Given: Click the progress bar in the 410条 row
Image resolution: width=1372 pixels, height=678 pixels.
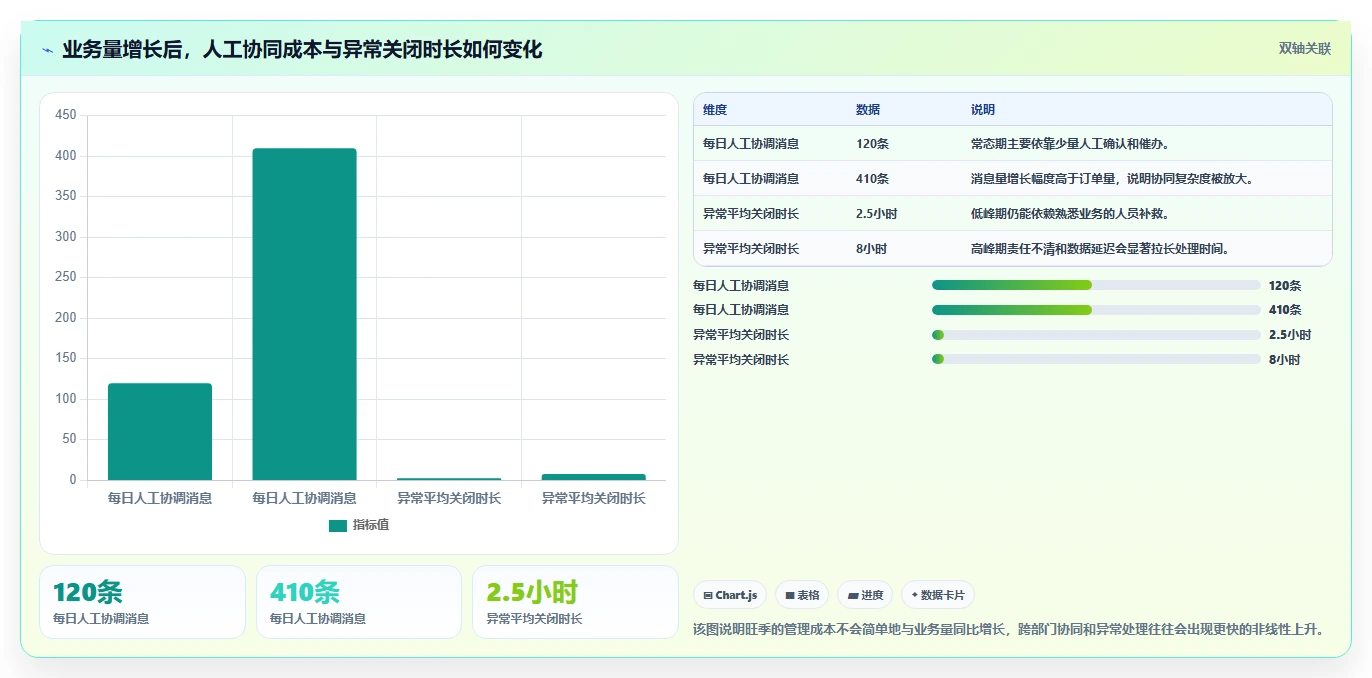Looking at the screenshot, I should pyautogui.click(x=1096, y=310).
